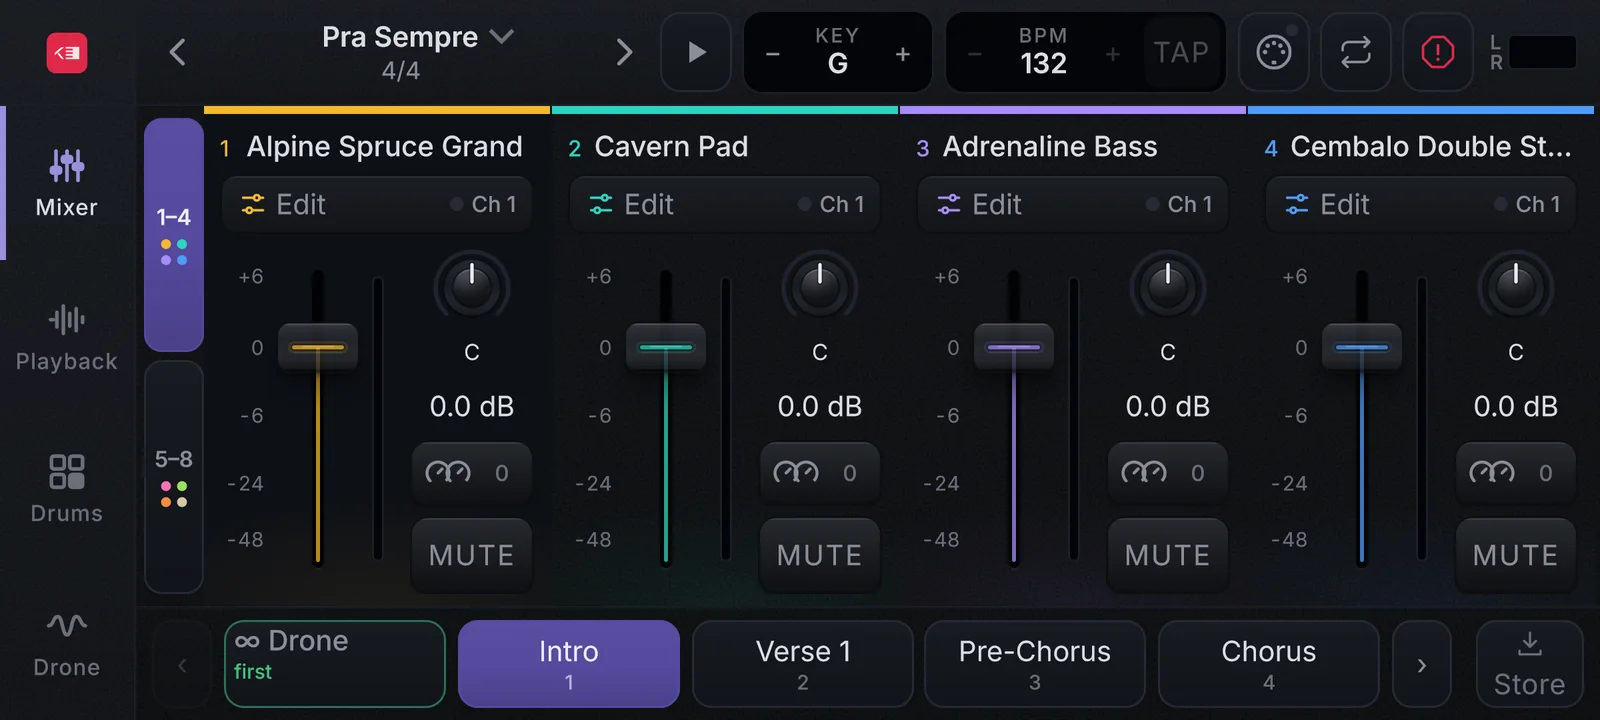The image size is (1600, 720).
Task: Raise the key with plus button
Action: [903, 53]
